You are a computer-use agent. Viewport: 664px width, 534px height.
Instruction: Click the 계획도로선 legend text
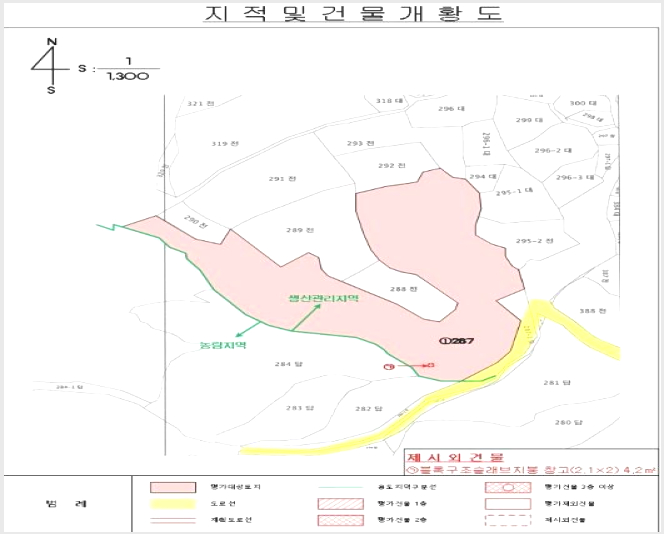pos(231,520)
